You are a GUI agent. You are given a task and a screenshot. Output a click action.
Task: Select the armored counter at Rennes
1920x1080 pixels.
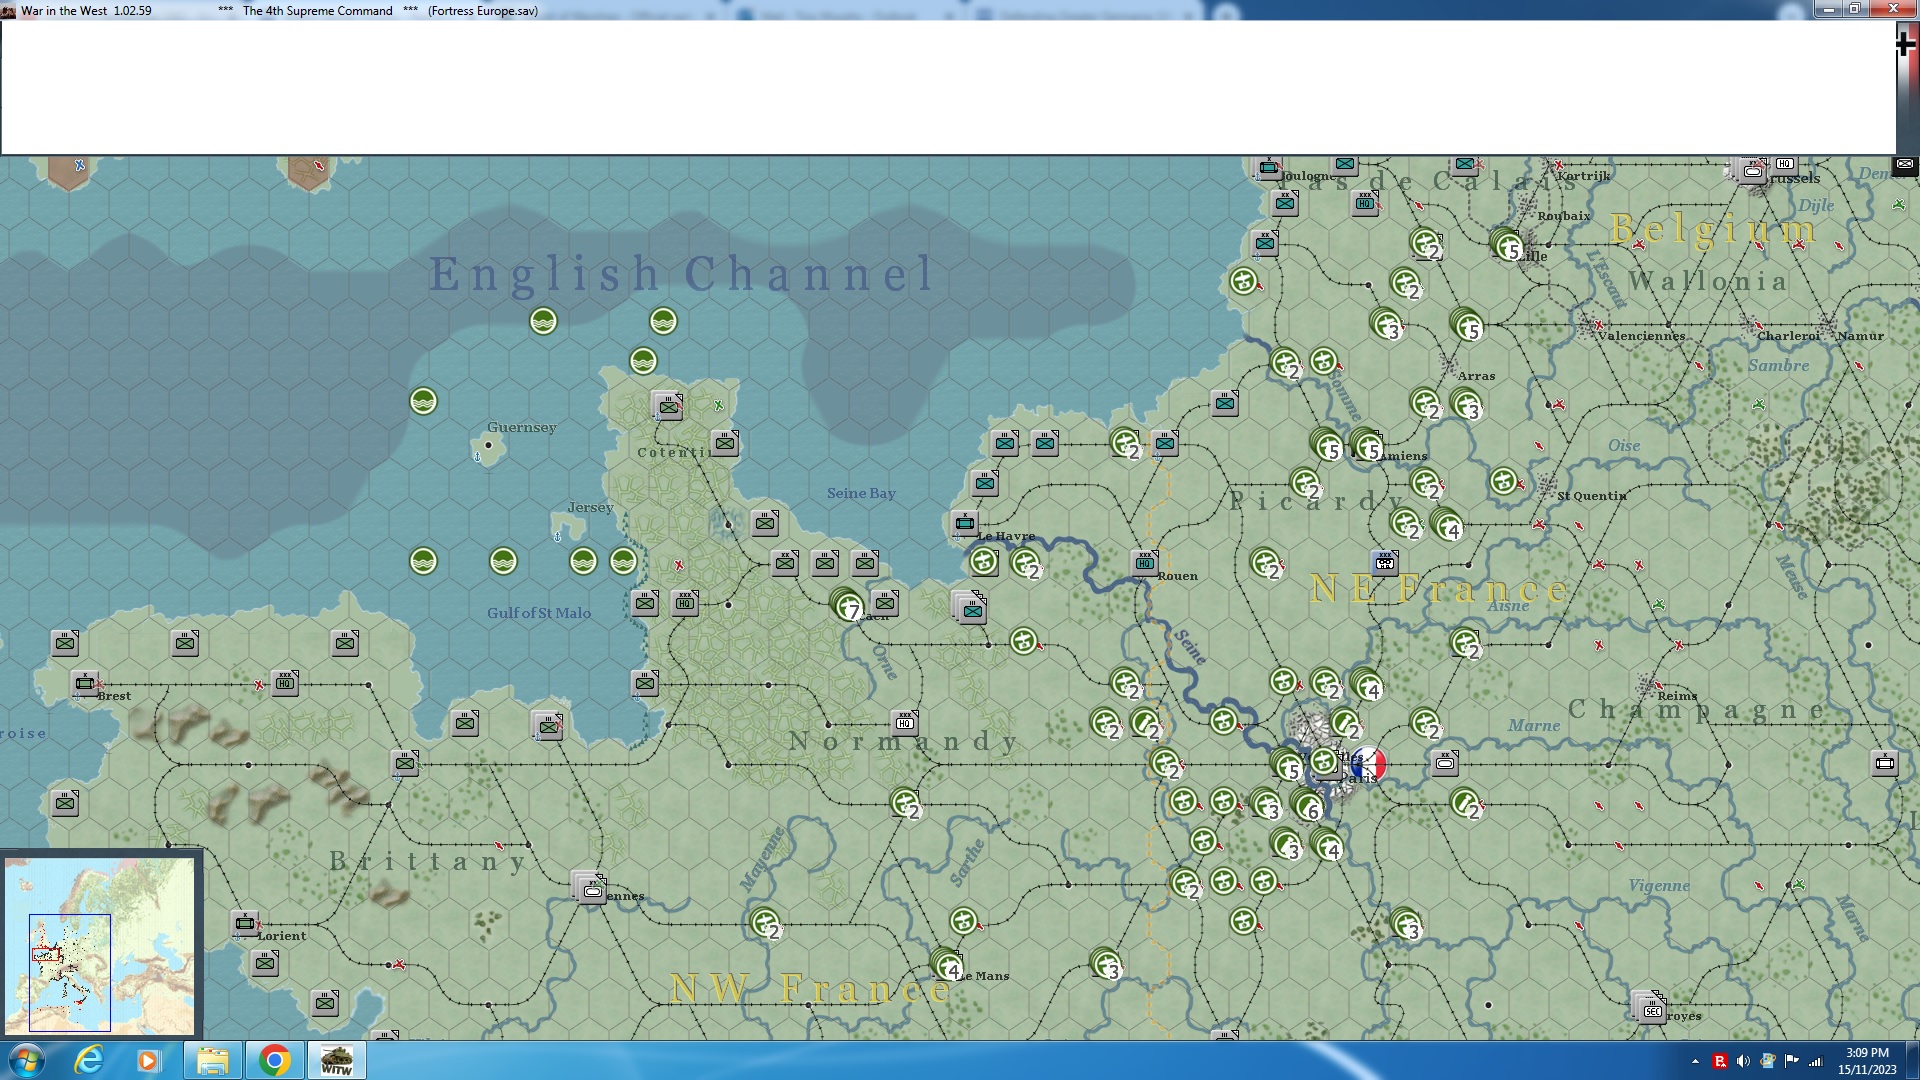pyautogui.click(x=591, y=888)
